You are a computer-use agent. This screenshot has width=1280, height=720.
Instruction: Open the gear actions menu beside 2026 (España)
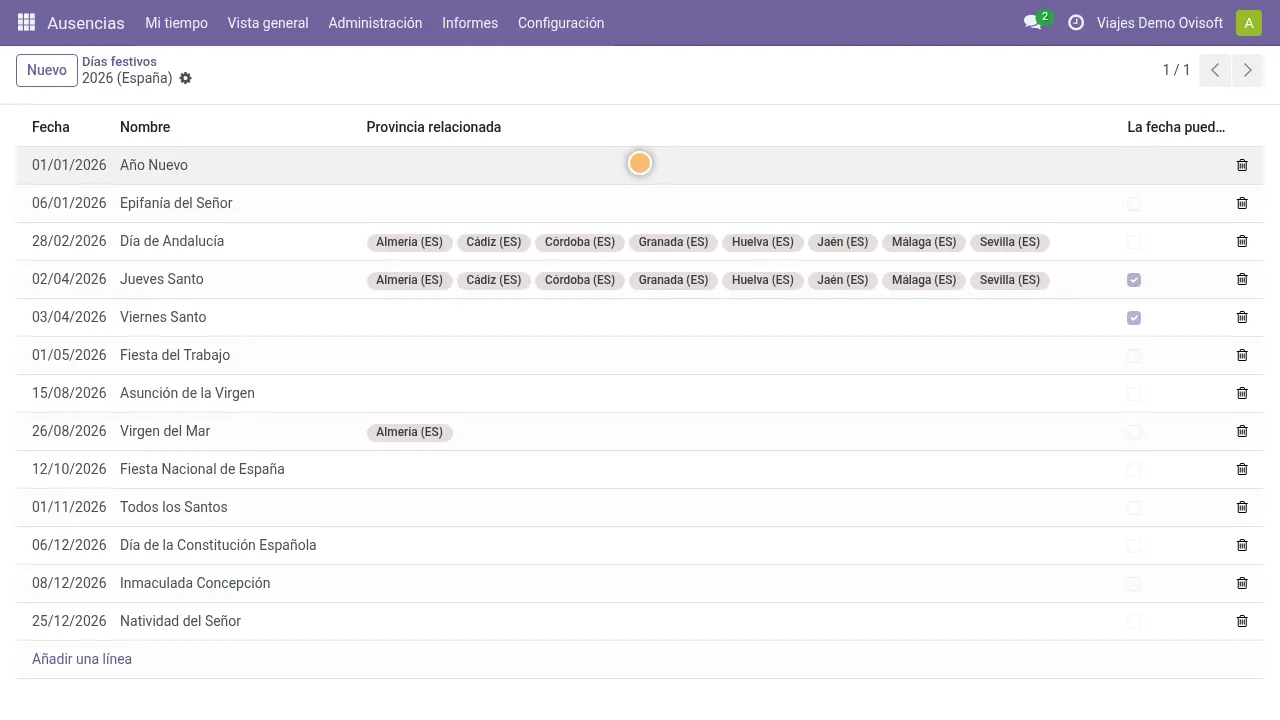tap(185, 78)
